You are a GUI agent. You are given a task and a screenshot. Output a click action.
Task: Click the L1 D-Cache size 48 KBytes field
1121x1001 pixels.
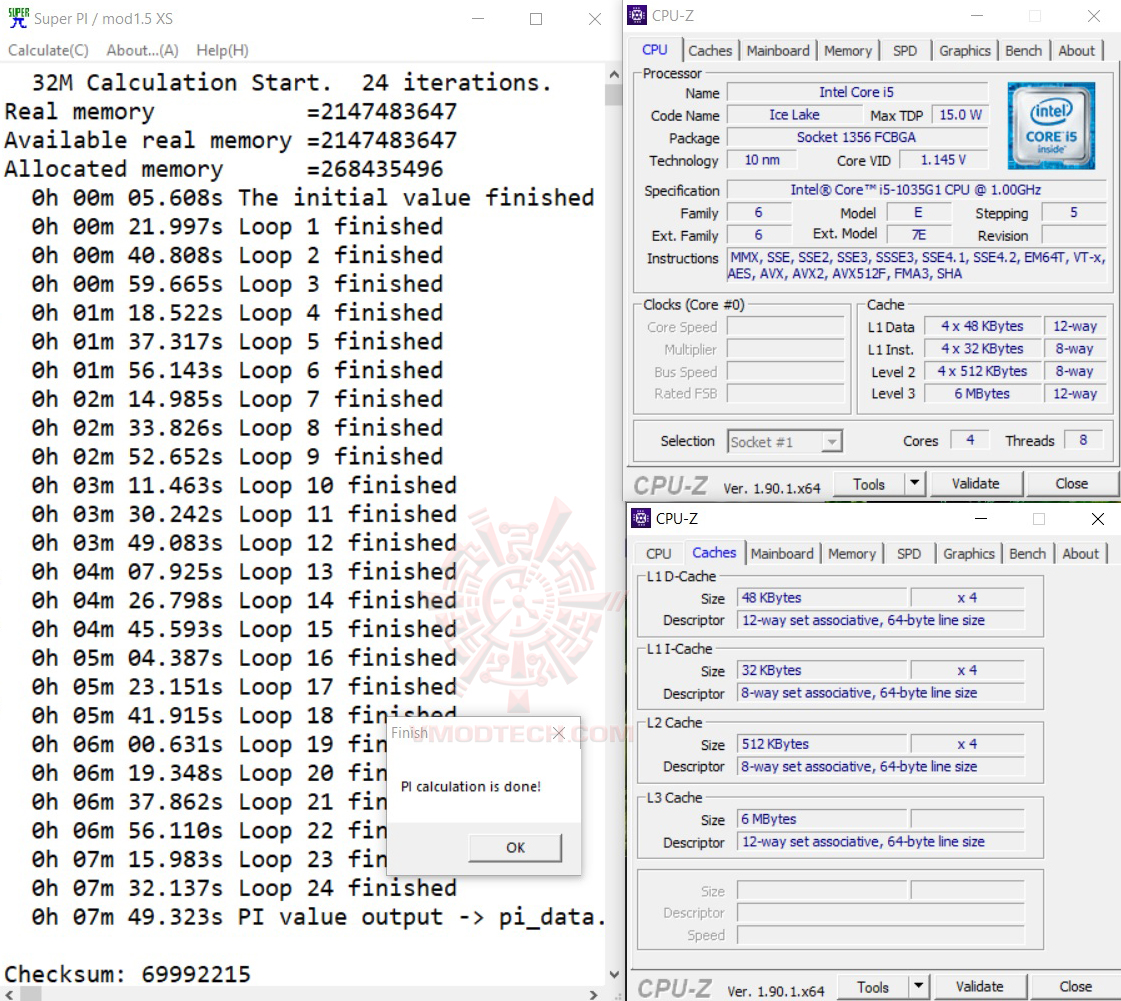tap(822, 598)
